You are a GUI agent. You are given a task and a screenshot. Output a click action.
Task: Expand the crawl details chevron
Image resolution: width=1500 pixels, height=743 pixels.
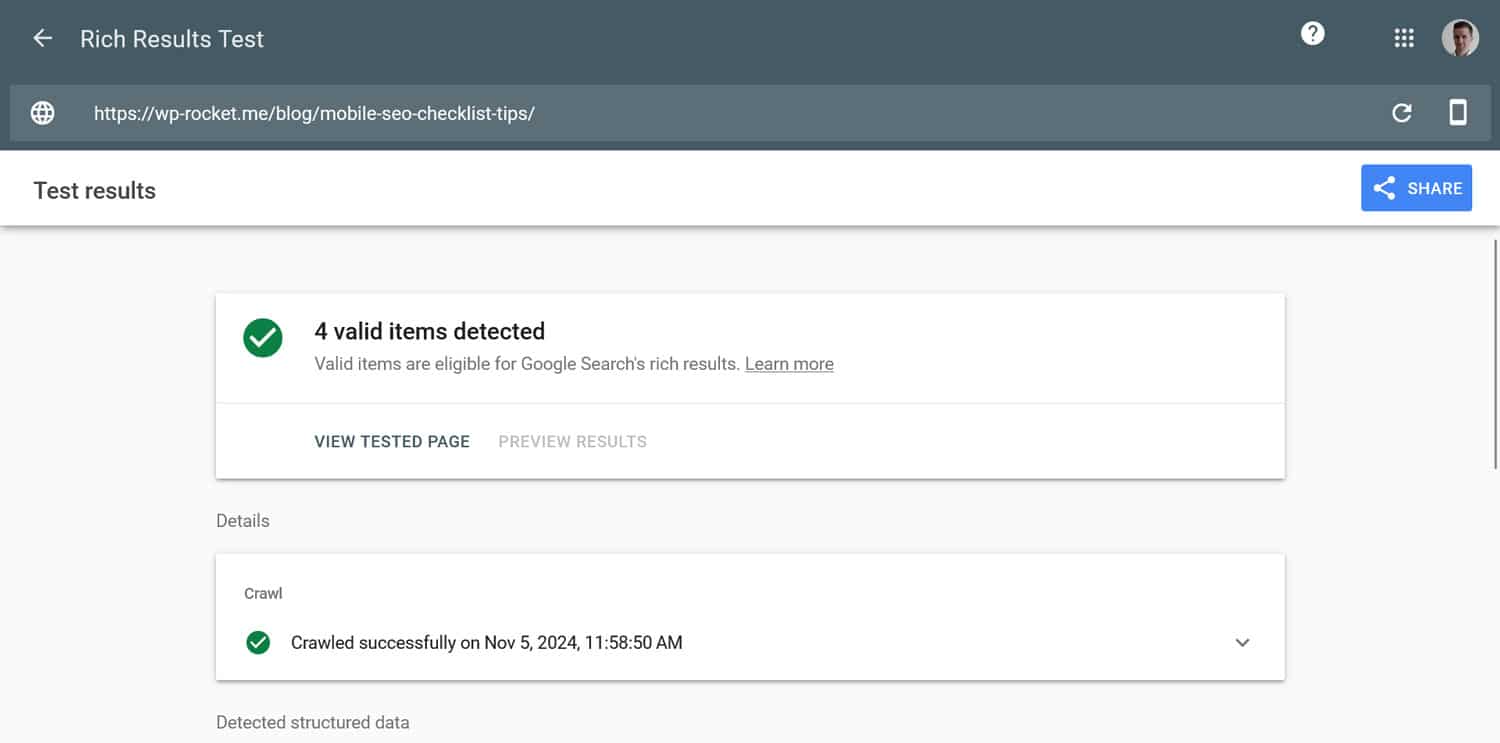[1242, 642]
